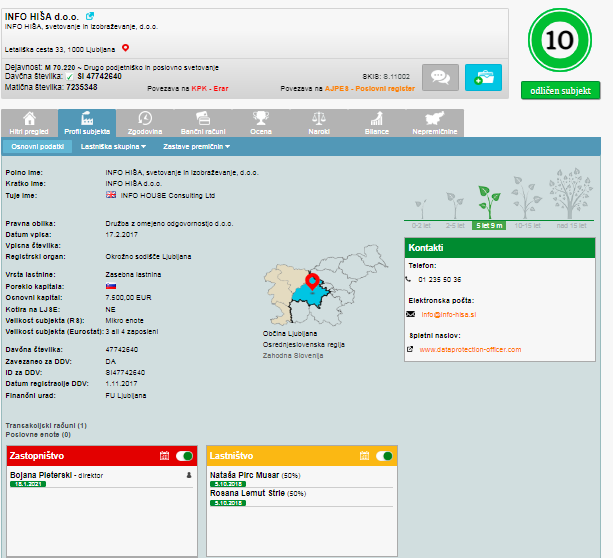
Task: Go to the Bilance tab
Action: (376, 122)
